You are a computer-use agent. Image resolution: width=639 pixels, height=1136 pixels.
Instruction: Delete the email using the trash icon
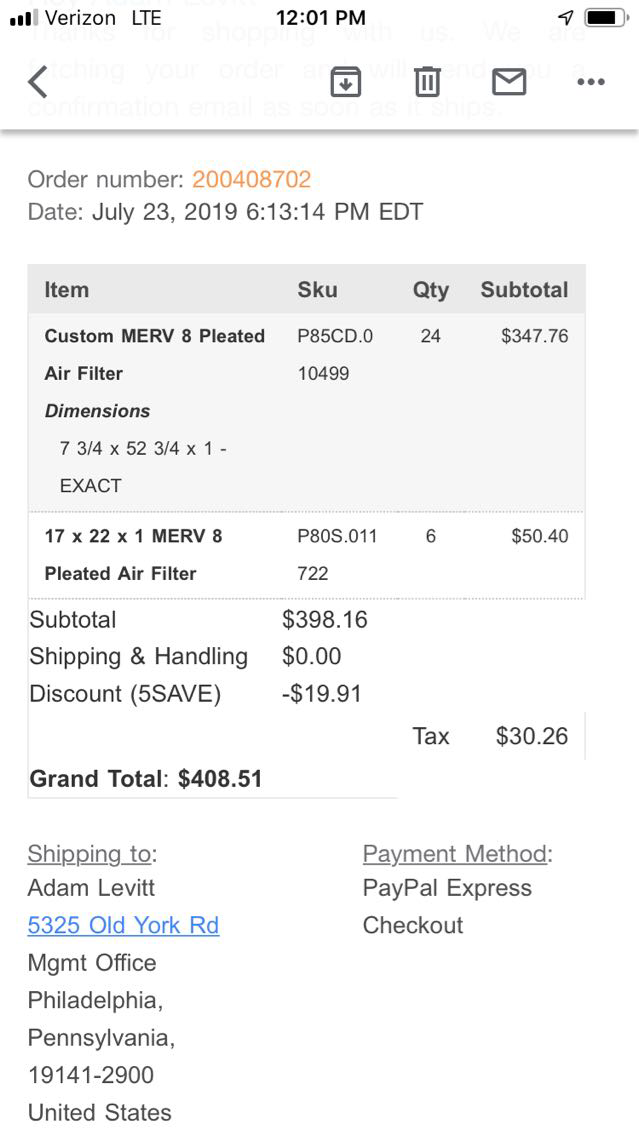(x=427, y=81)
